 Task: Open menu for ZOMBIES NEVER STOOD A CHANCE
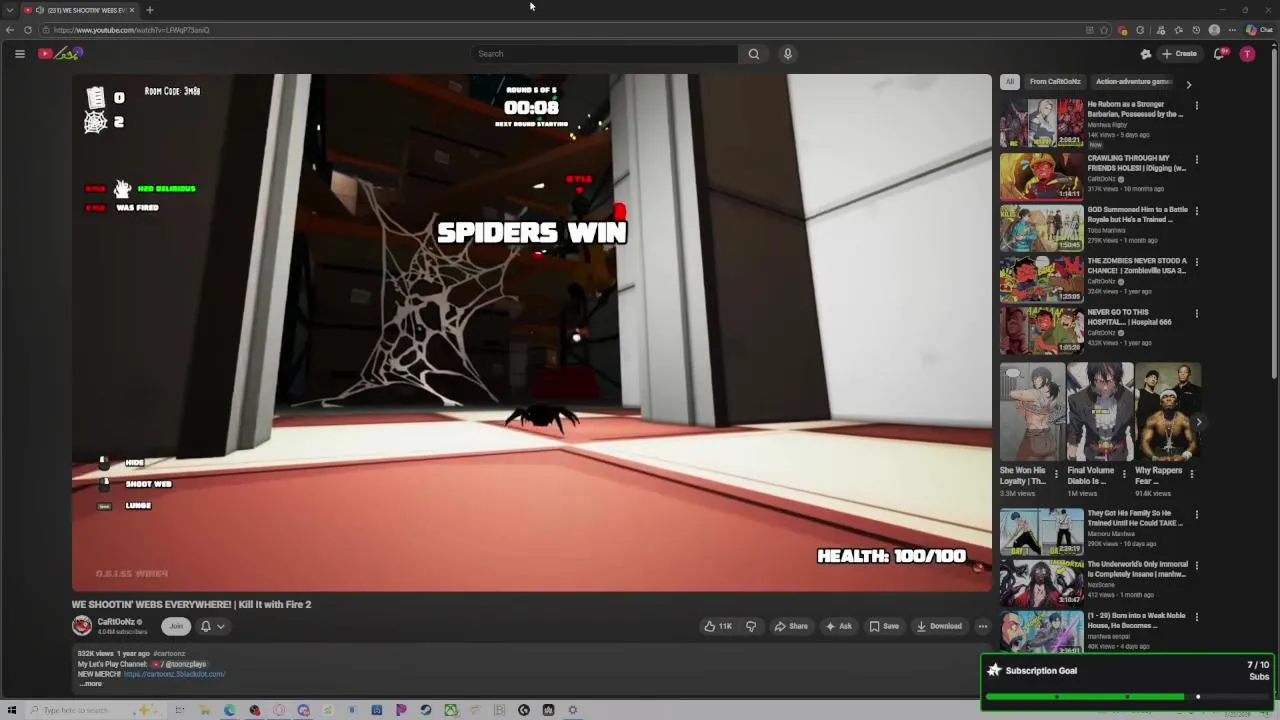coord(1196,262)
